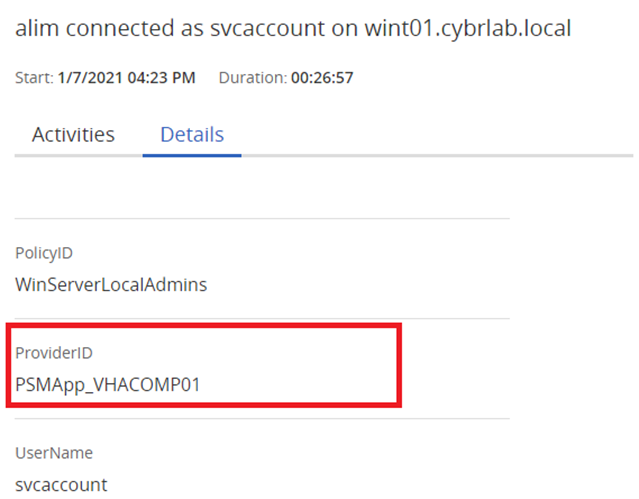Viewport: 639px width, 499px height.
Task: Click the word 'alim' in the session title
Action: pos(36,29)
